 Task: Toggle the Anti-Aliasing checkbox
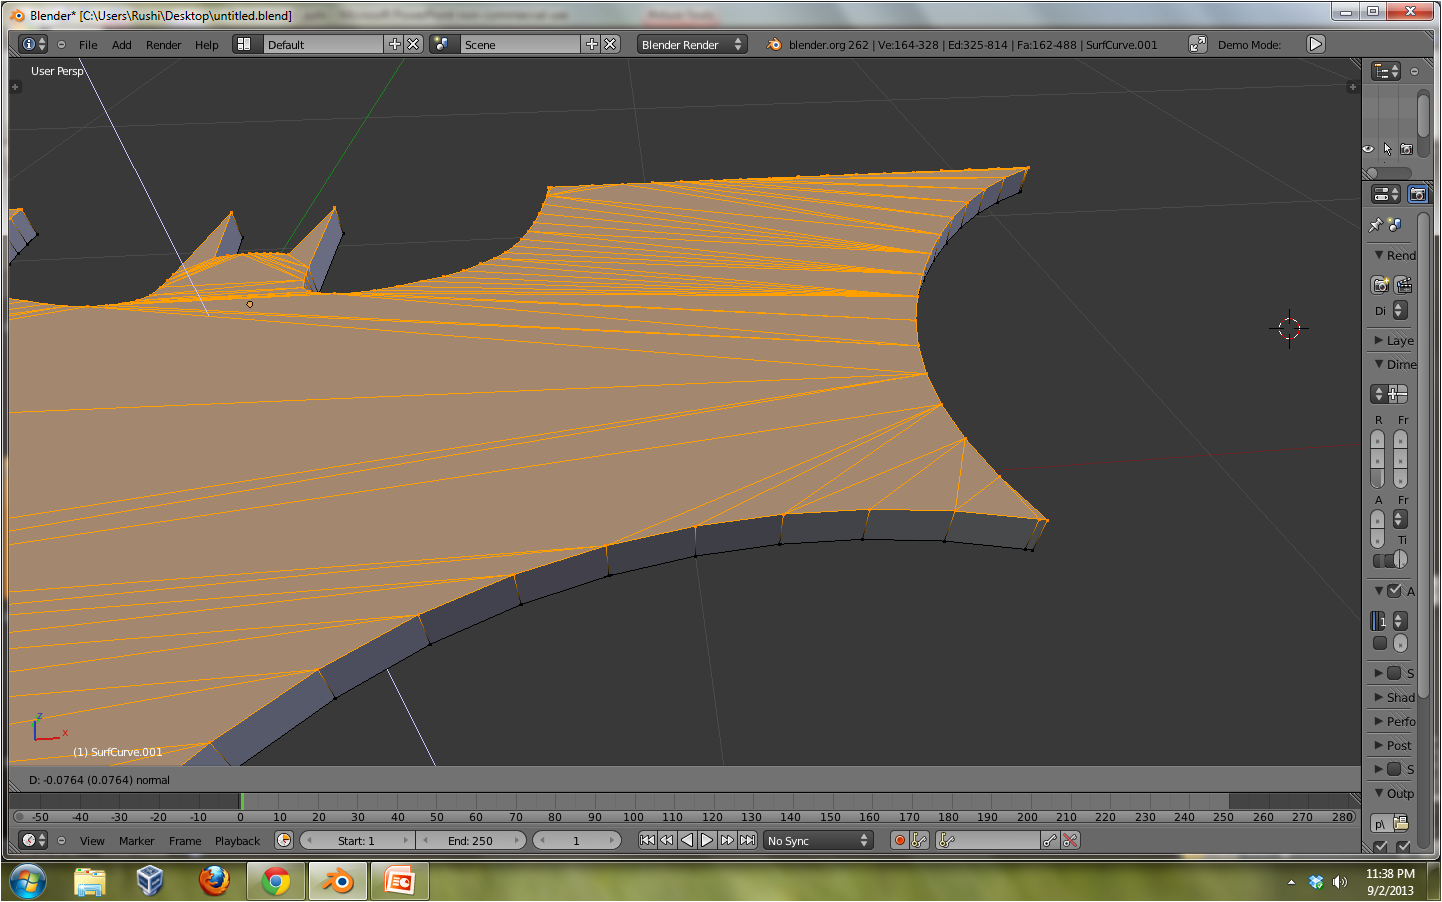point(1394,591)
